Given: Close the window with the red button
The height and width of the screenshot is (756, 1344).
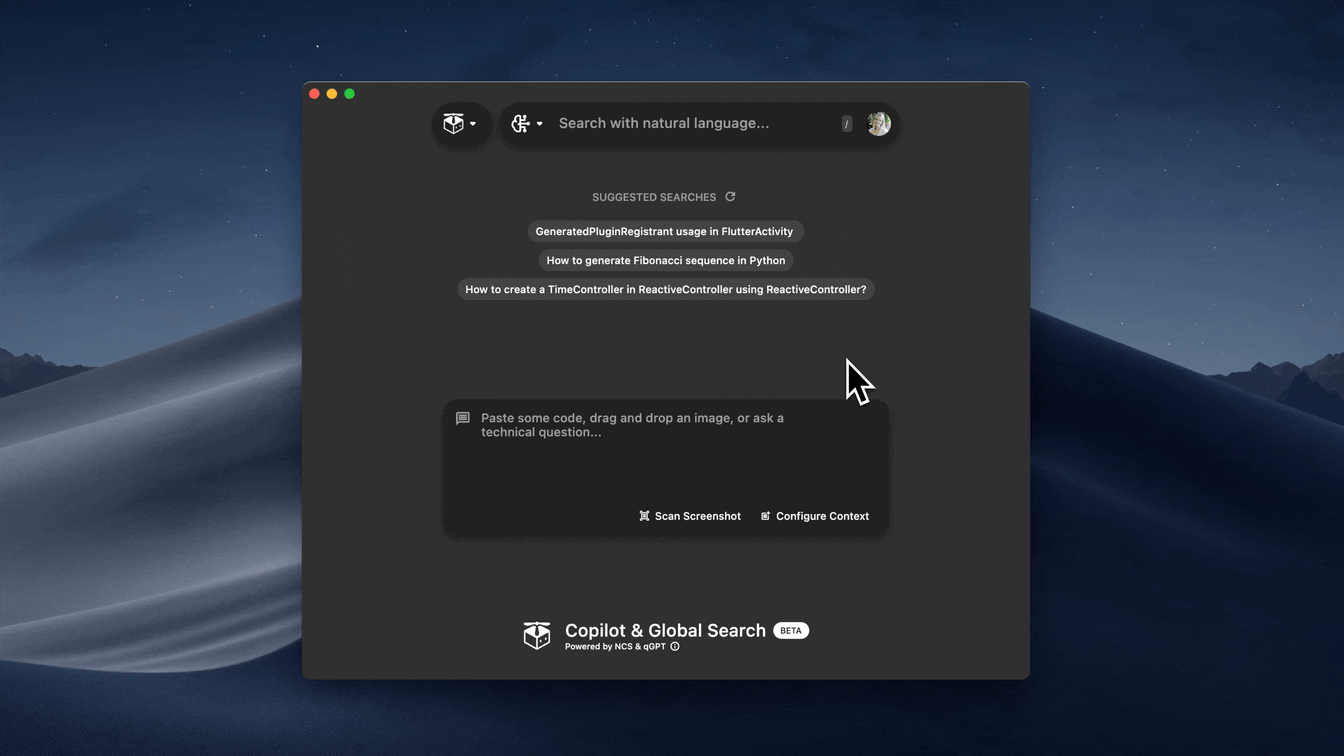Looking at the screenshot, I should 314,94.
